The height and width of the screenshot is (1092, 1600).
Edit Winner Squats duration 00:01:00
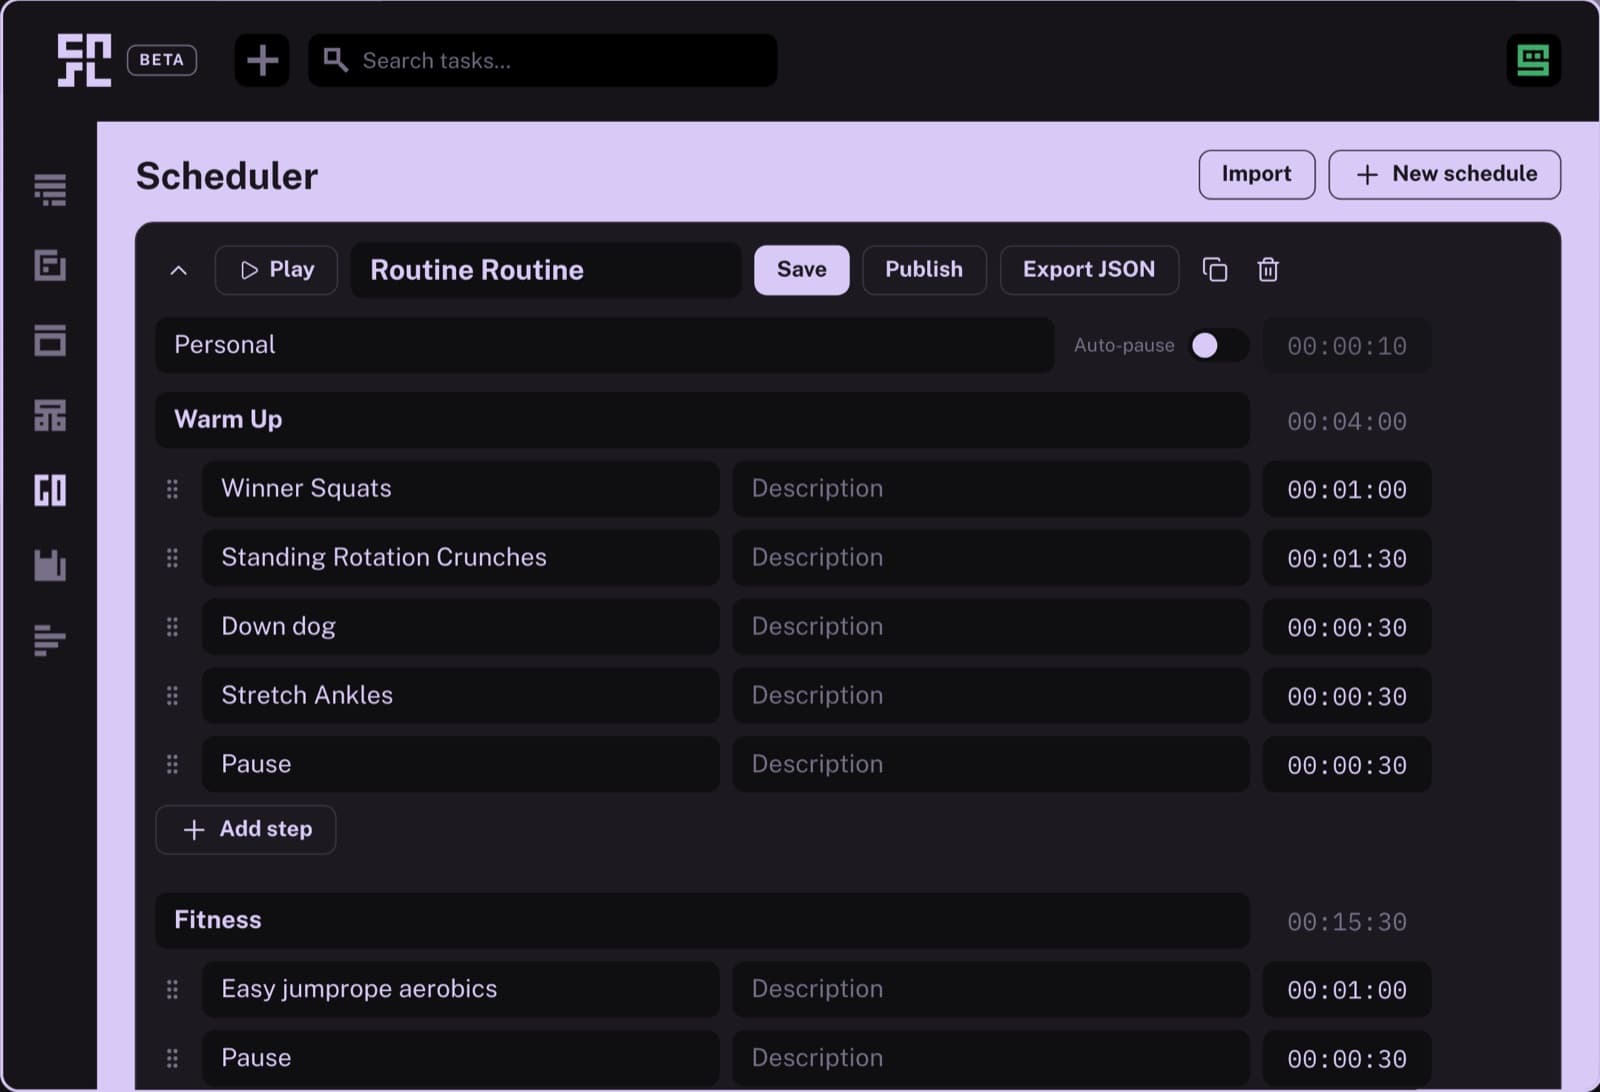click(1347, 489)
